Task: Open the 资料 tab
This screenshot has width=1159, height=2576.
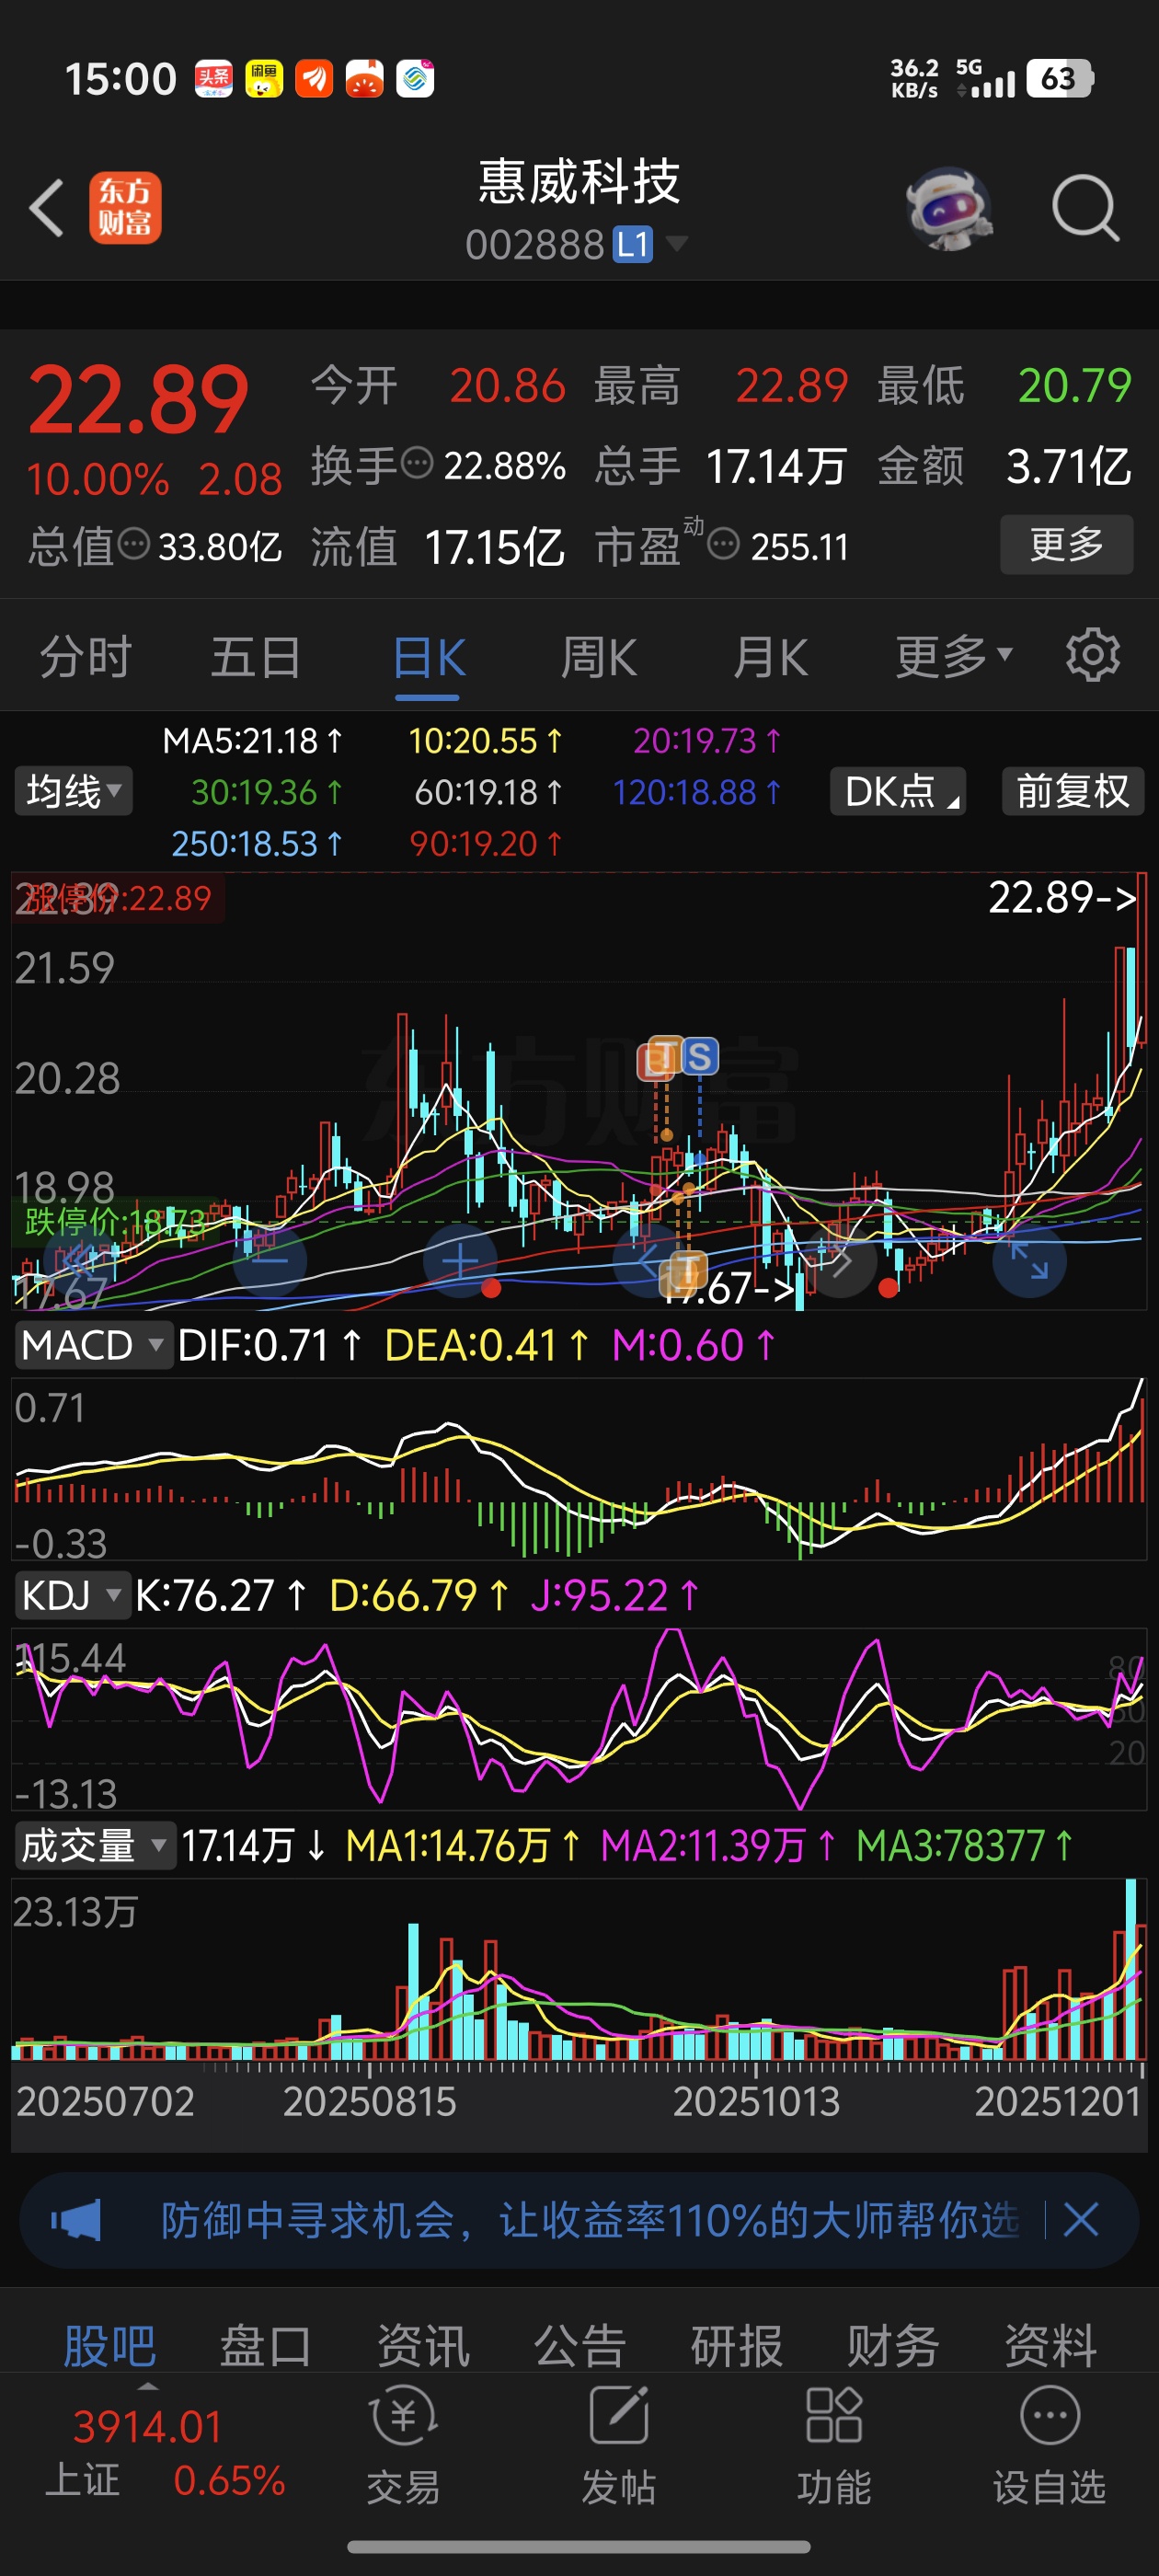Action: point(1050,2345)
